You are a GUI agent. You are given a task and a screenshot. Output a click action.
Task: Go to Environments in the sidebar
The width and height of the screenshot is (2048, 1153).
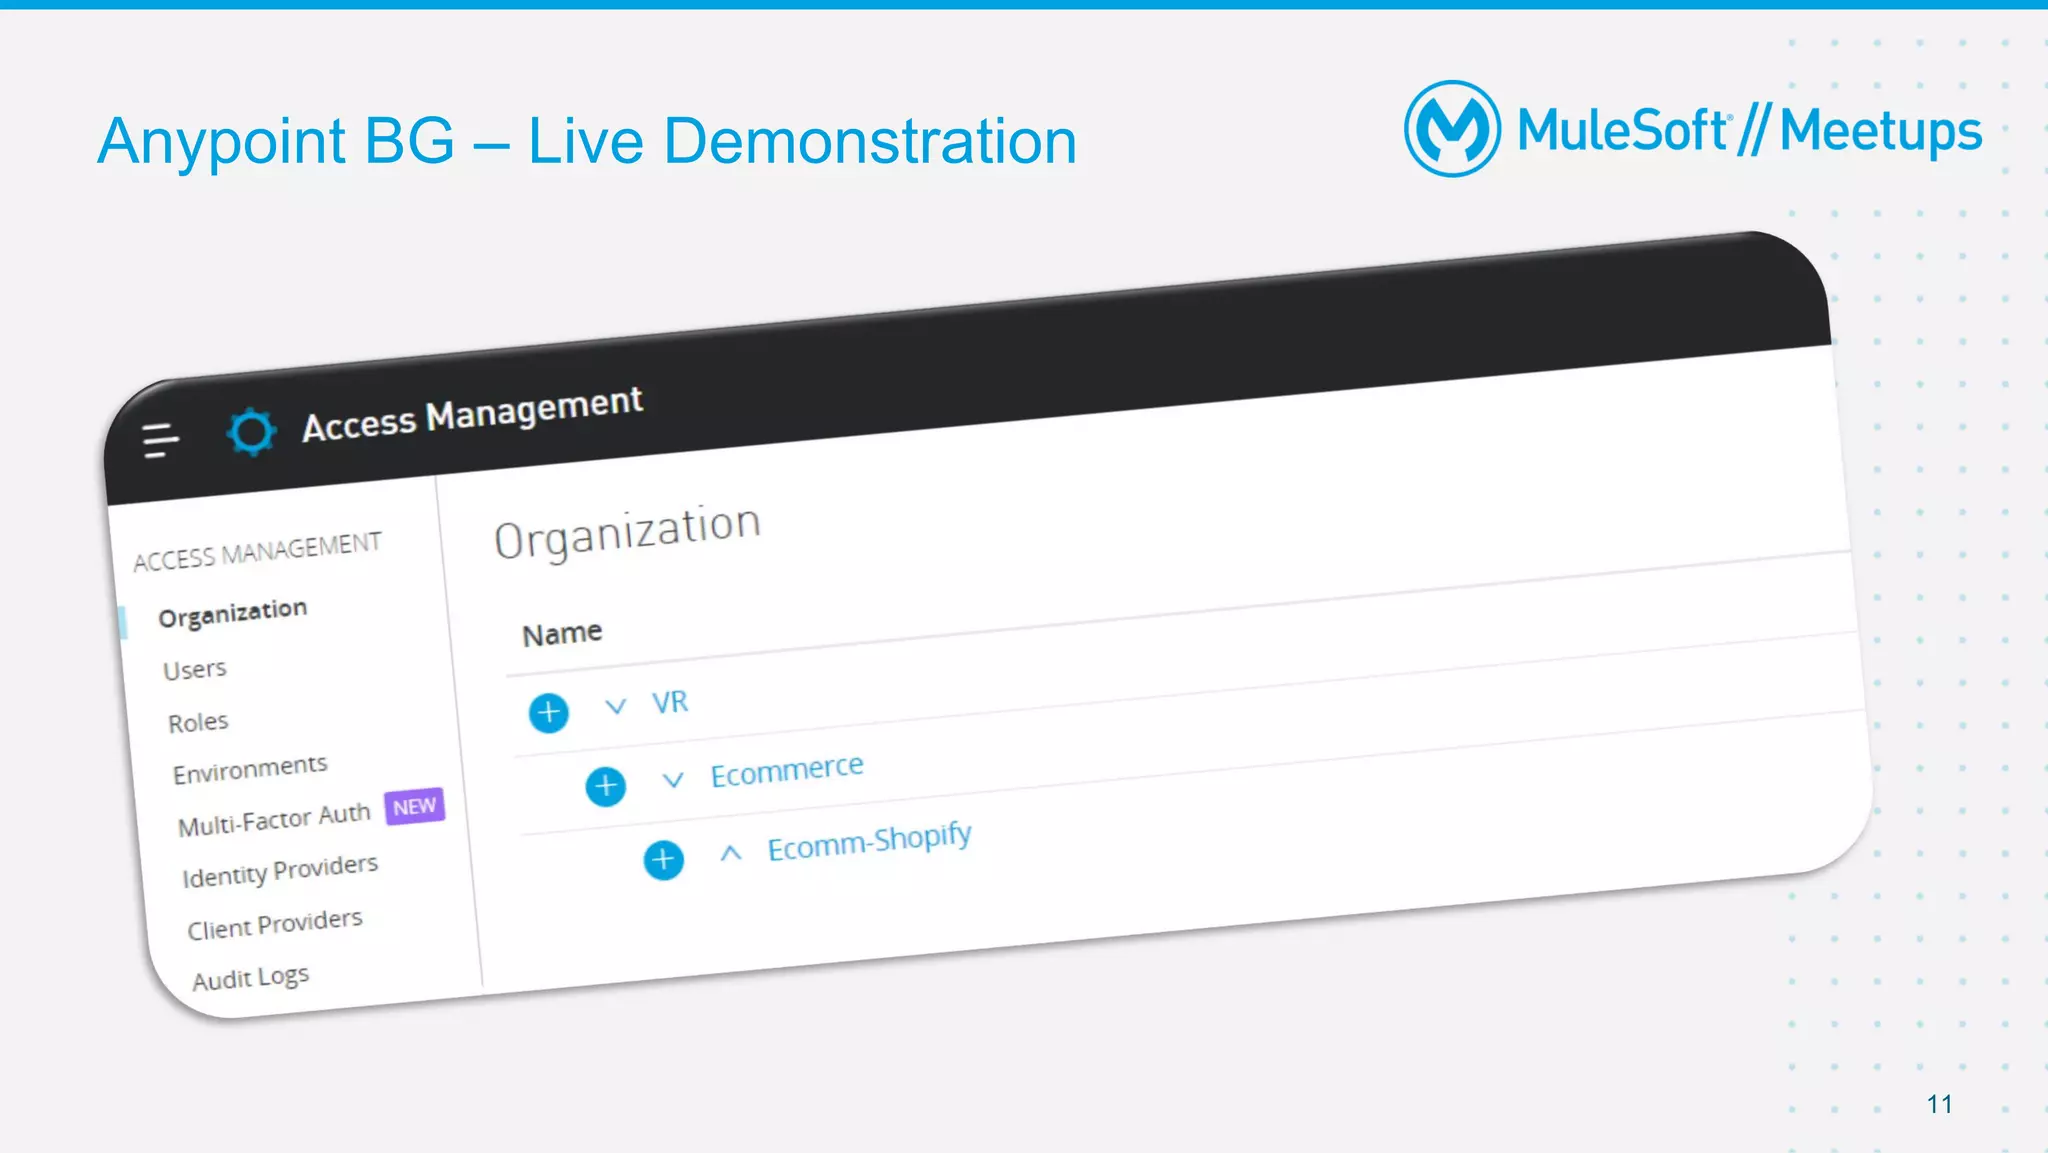click(x=250, y=769)
